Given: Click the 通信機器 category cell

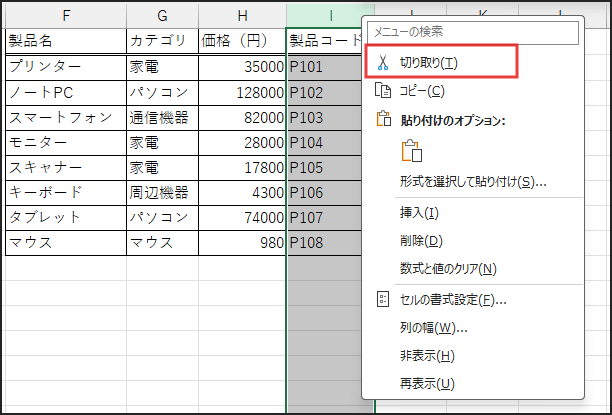Looking at the screenshot, I should pyautogui.click(x=162, y=118).
